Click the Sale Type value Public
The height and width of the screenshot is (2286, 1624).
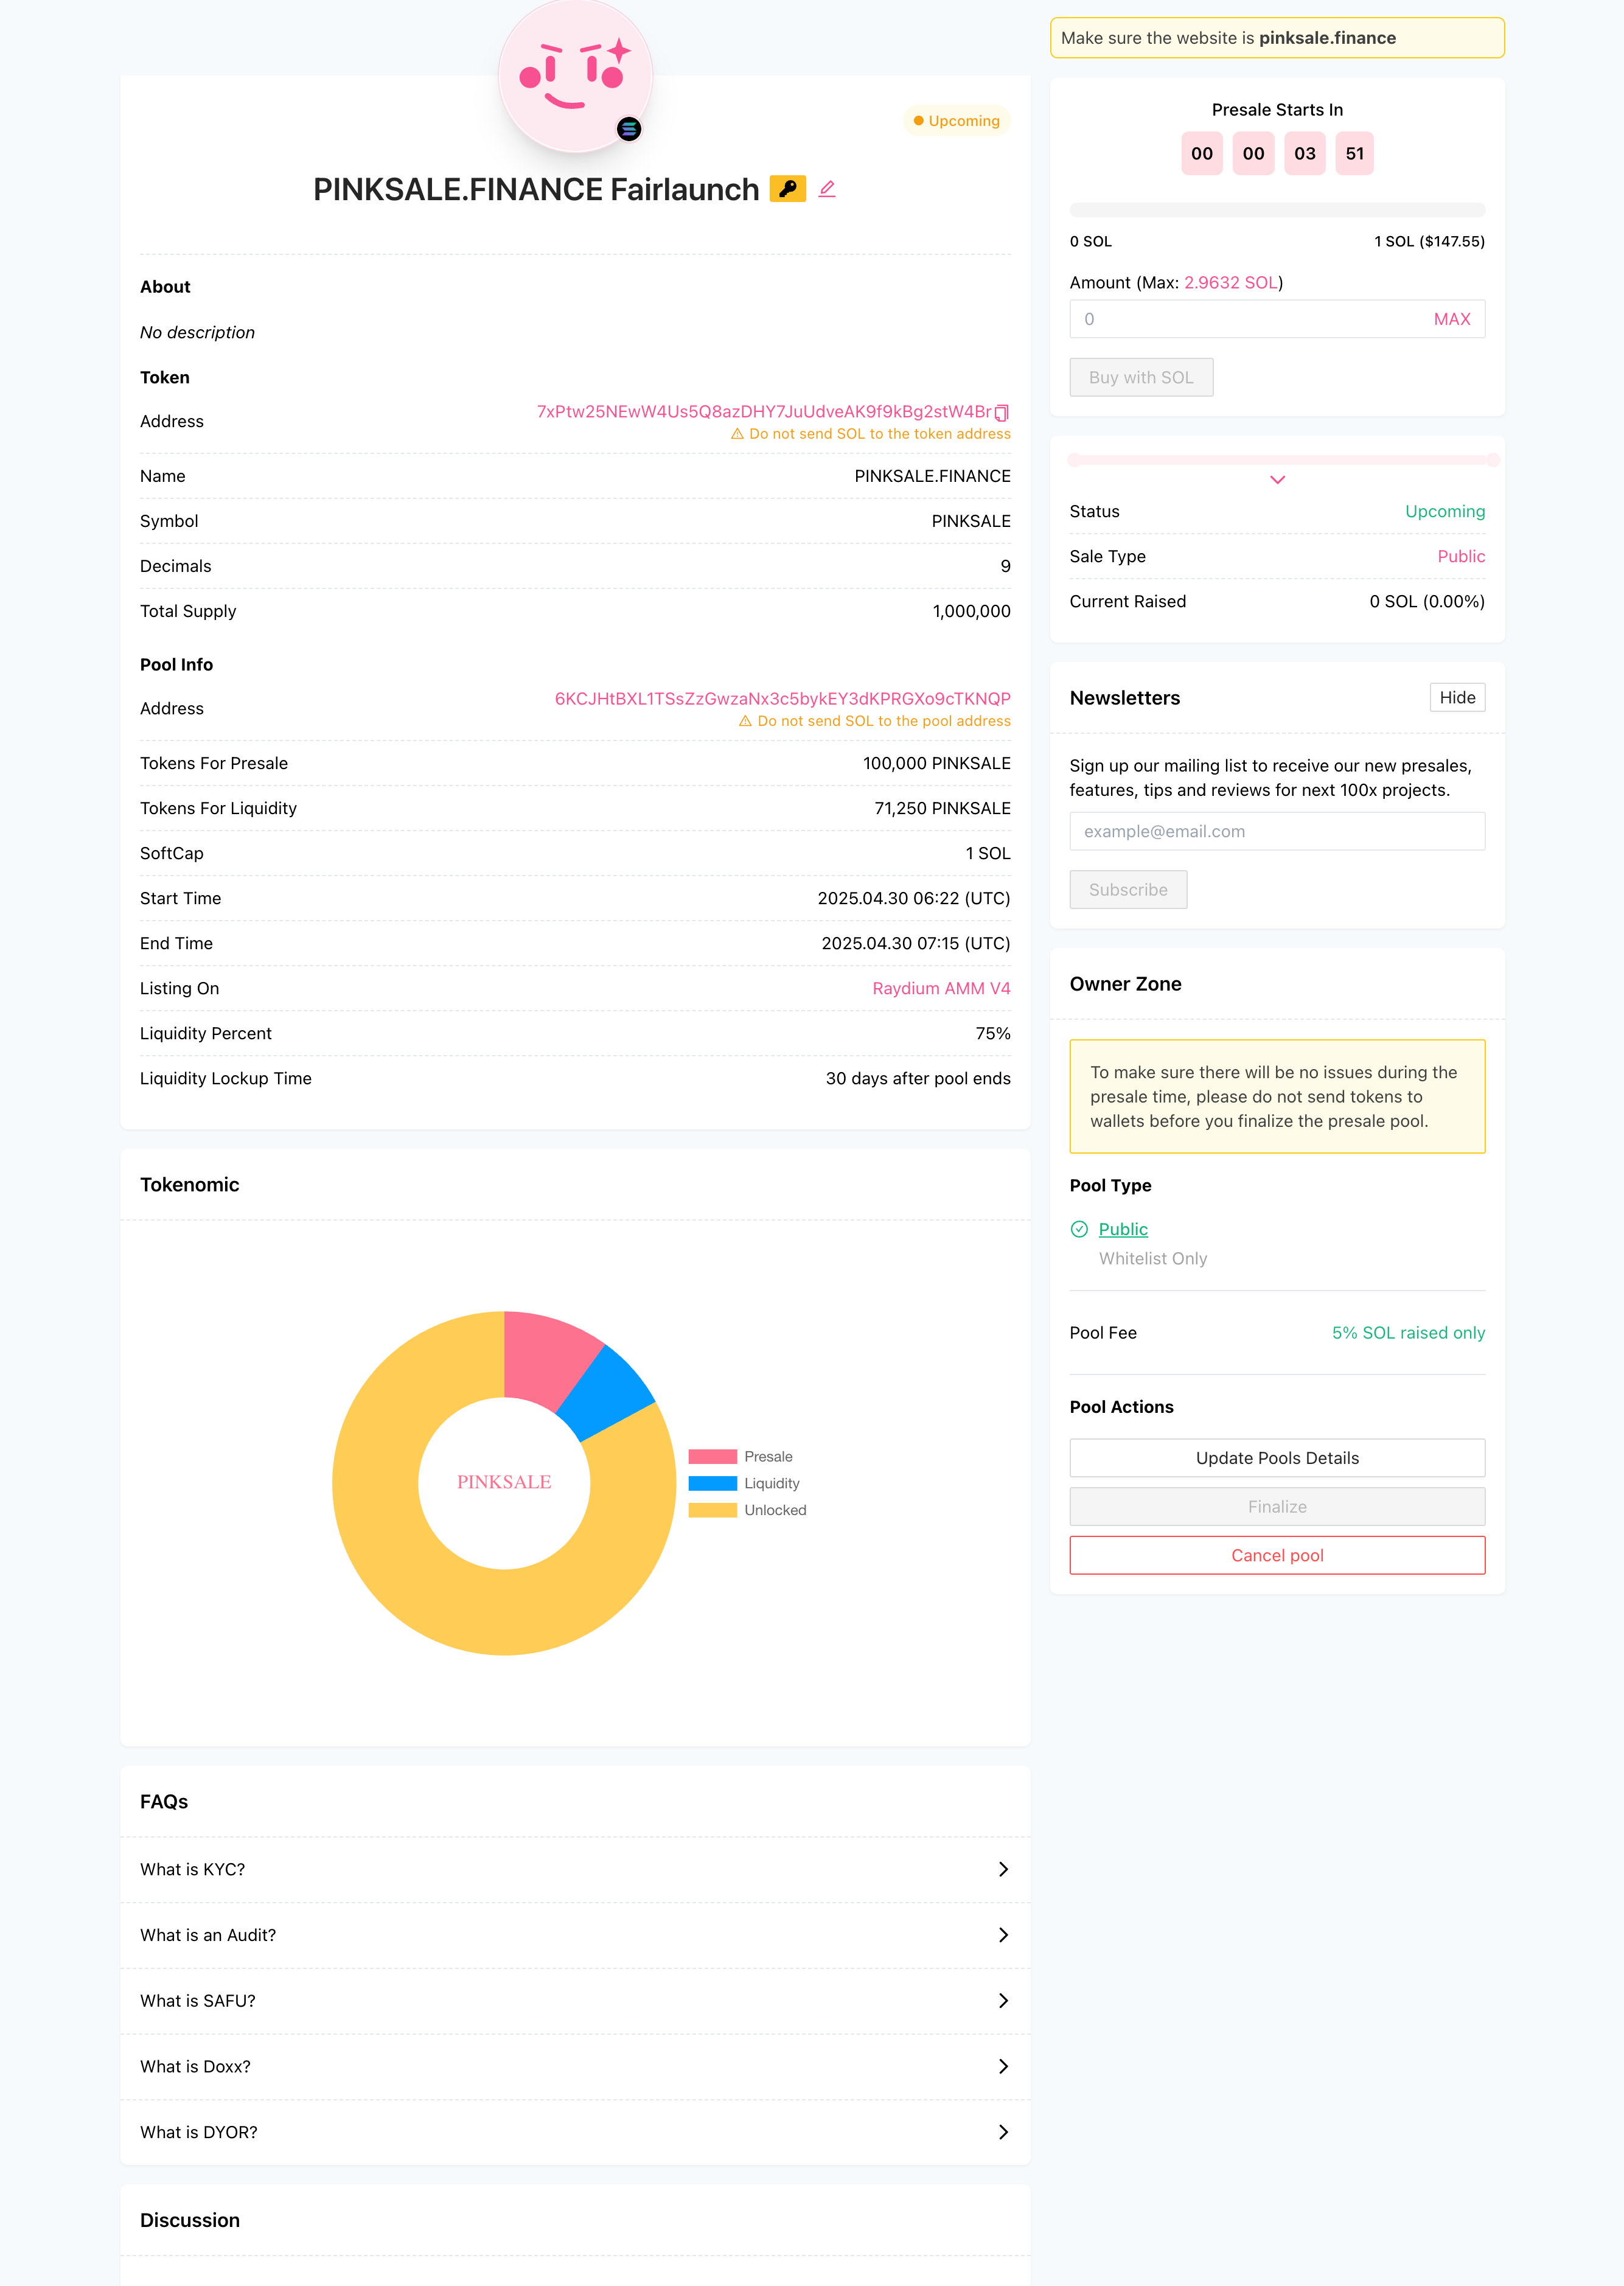coord(1461,556)
